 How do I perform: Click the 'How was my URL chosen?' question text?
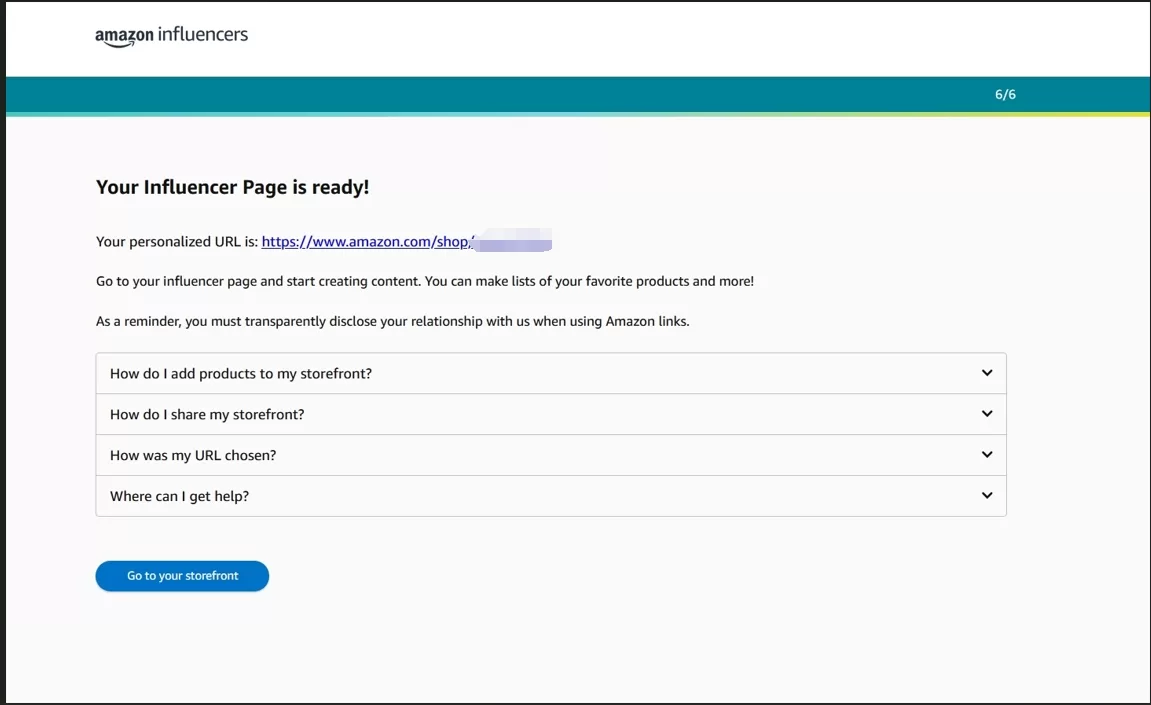(x=193, y=456)
